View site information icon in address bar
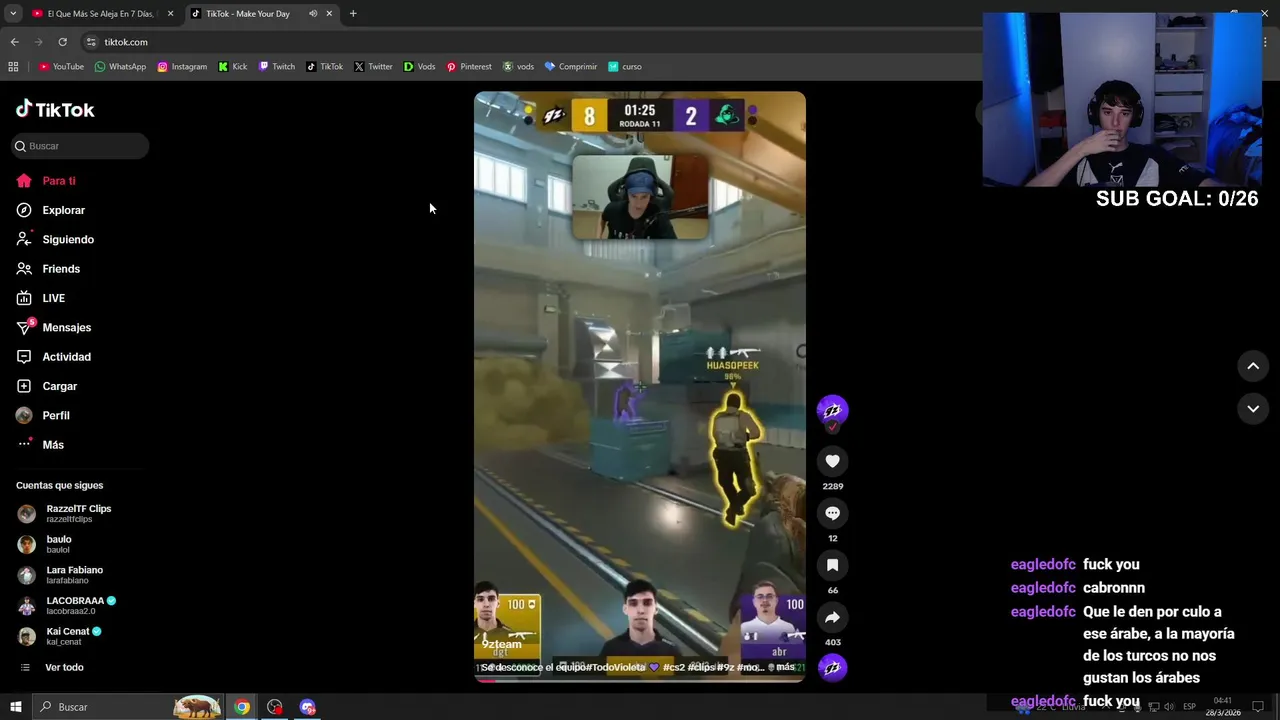 (91, 42)
